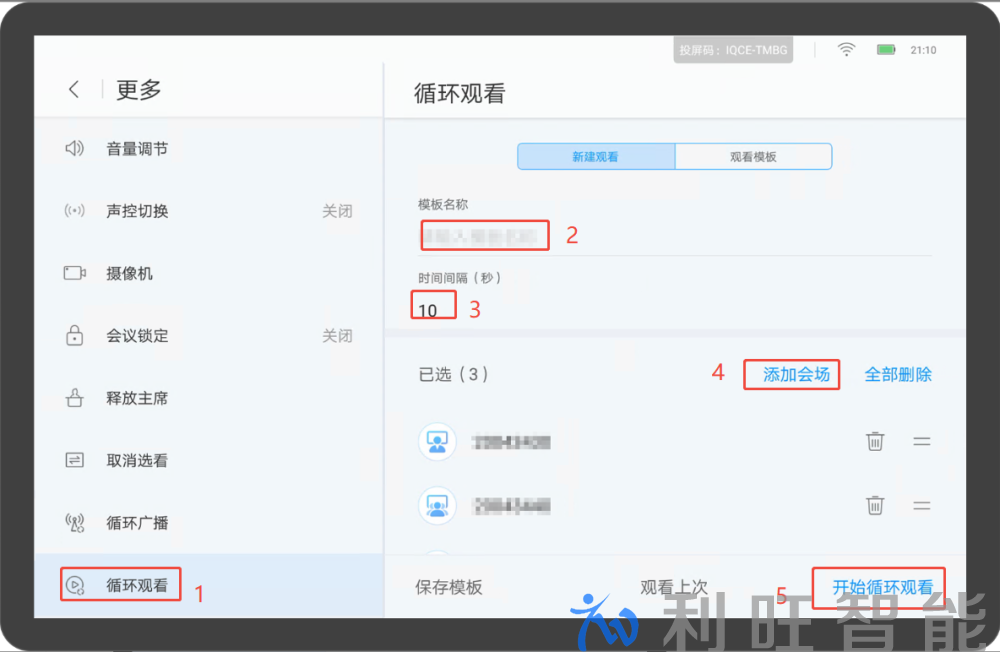Click the 21:10 clock in status bar
The width and height of the screenshot is (1000, 652).
923,50
